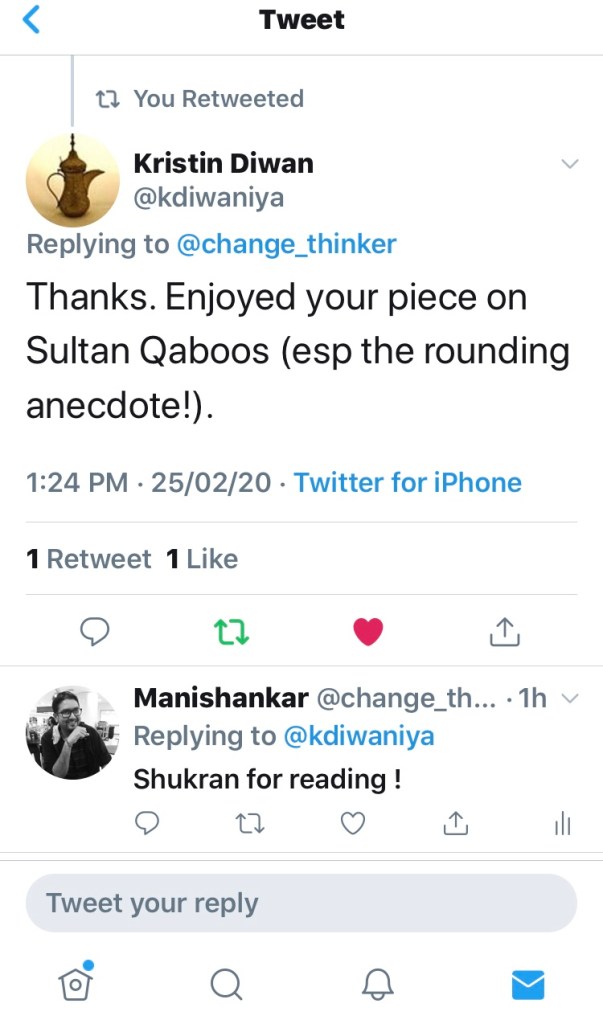Open the @change_thinker mention link
This screenshot has width=603, height=1024.
pyautogui.click(x=287, y=244)
